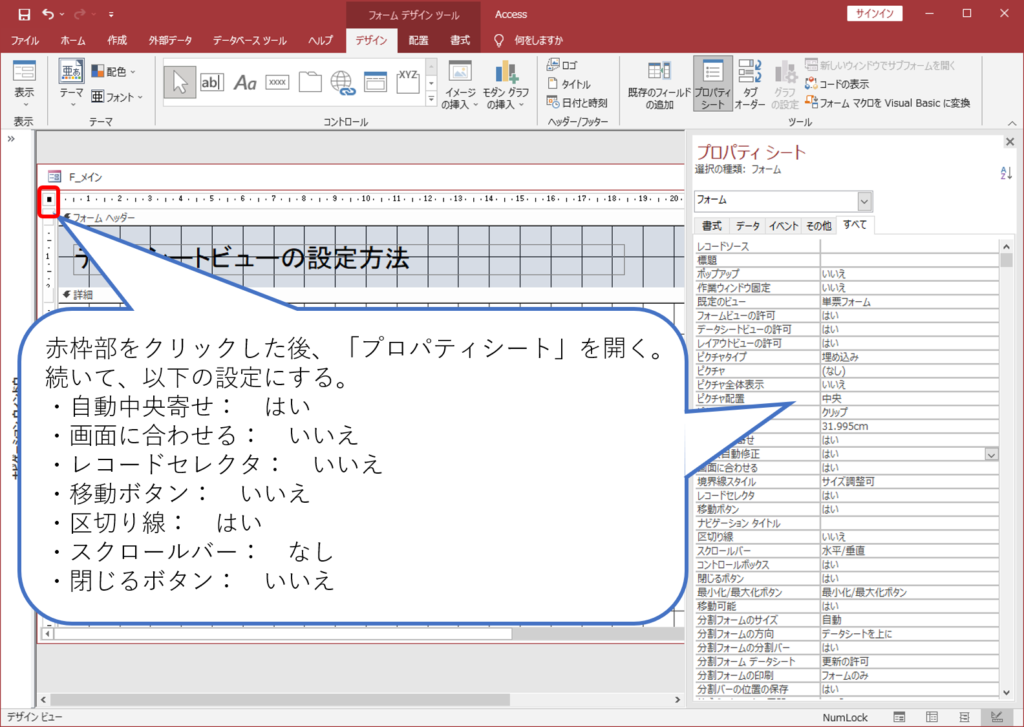Insert a タイトル title
This screenshot has height=727, width=1024.
point(569,84)
